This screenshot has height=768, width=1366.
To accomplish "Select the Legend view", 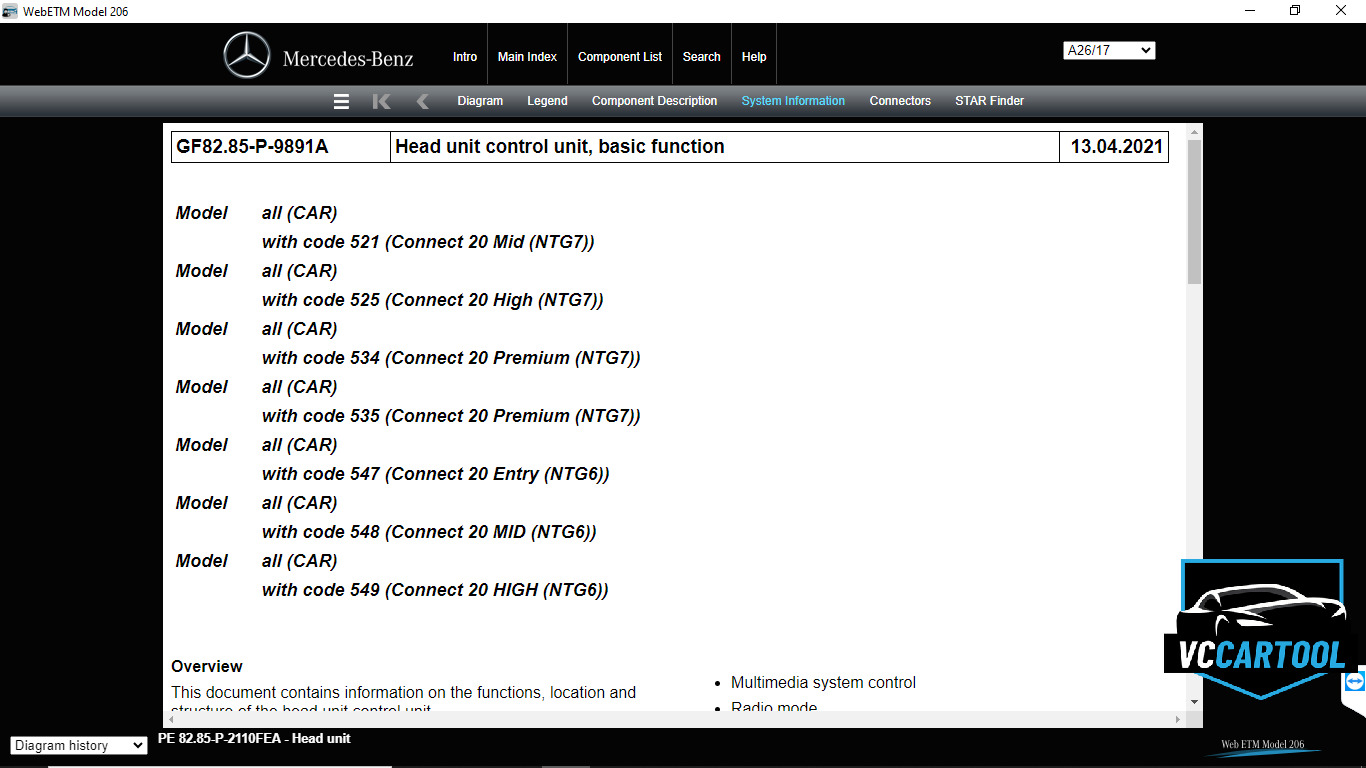I will [547, 100].
